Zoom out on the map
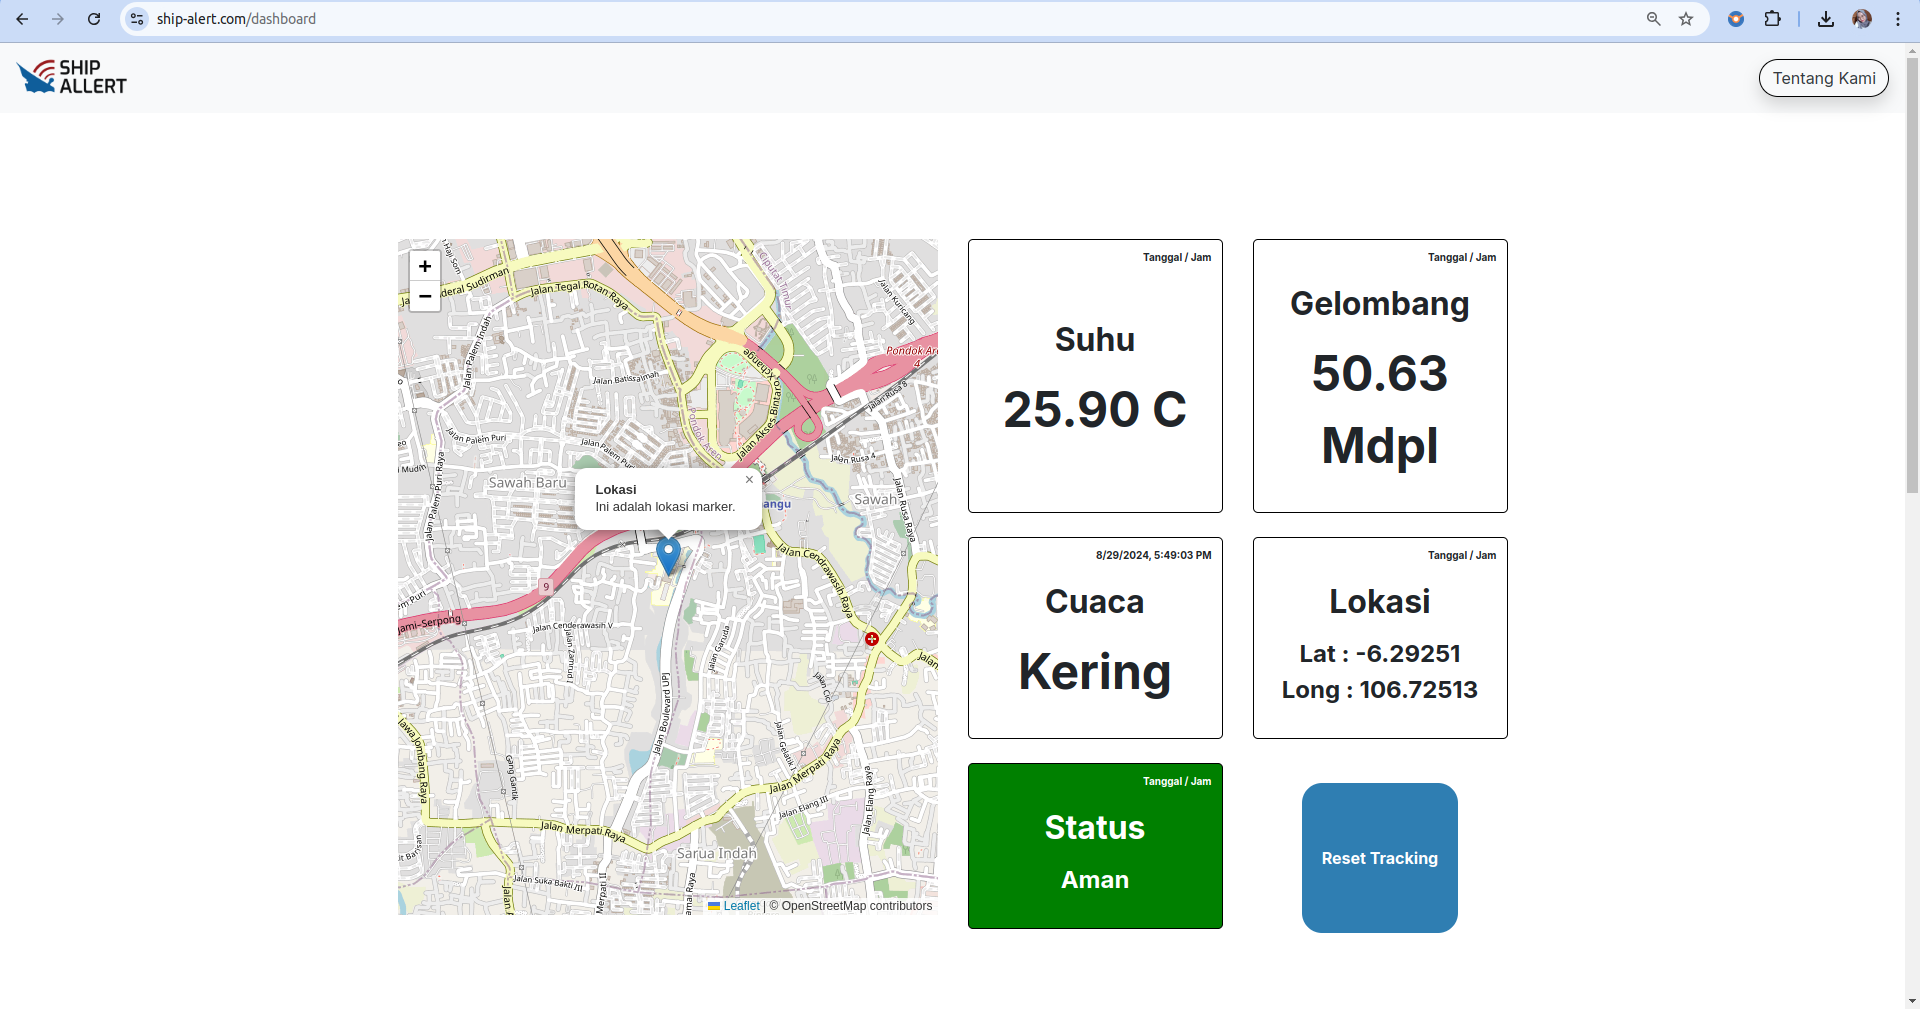The width and height of the screenshot is (1920, 1009). point(425,296)
